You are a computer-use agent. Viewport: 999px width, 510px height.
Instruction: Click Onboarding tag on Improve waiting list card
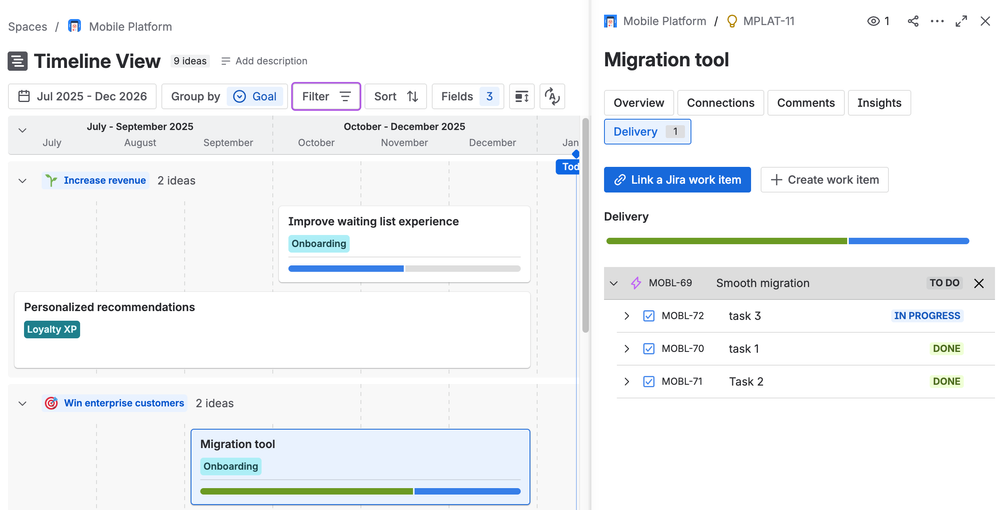pyautogui.click(x=319, y=244)
